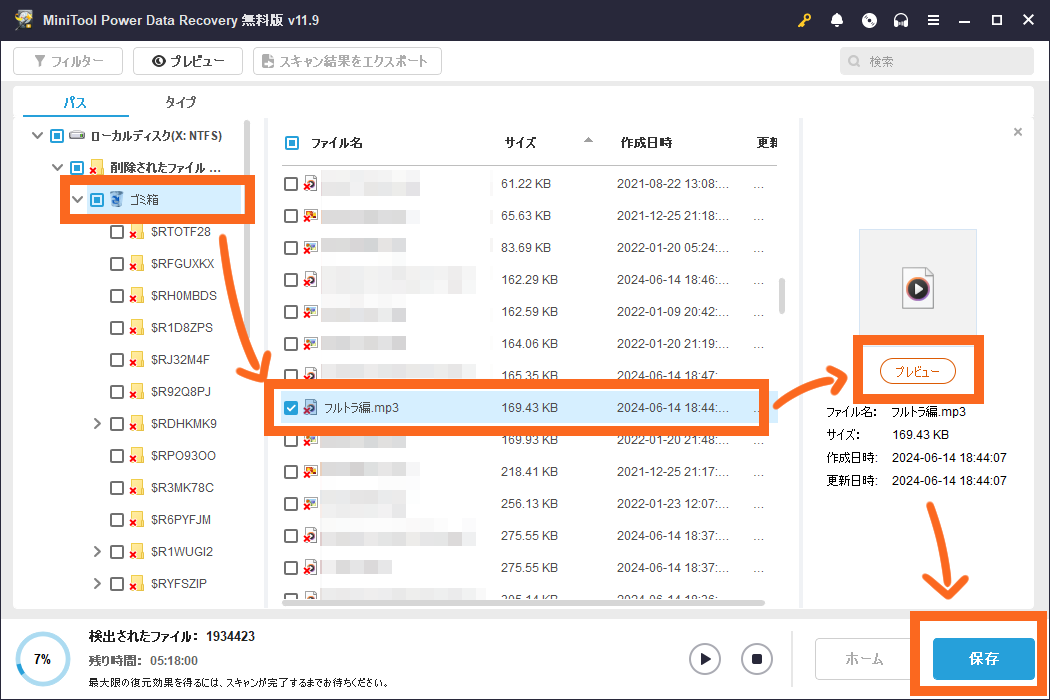Open the hamburger menu icon
Viewport: 1050px width, 700px height.
[933, 20]
